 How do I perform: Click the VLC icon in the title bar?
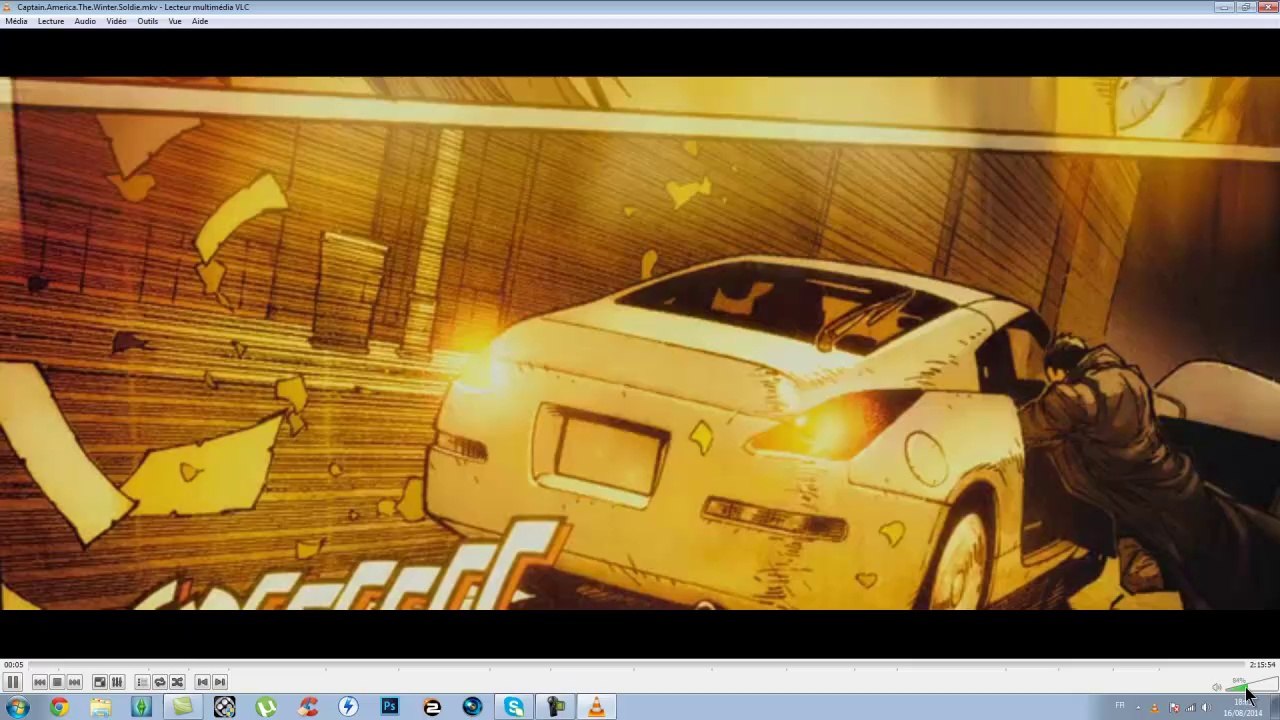pyautogui.click(x=8, y=7)
